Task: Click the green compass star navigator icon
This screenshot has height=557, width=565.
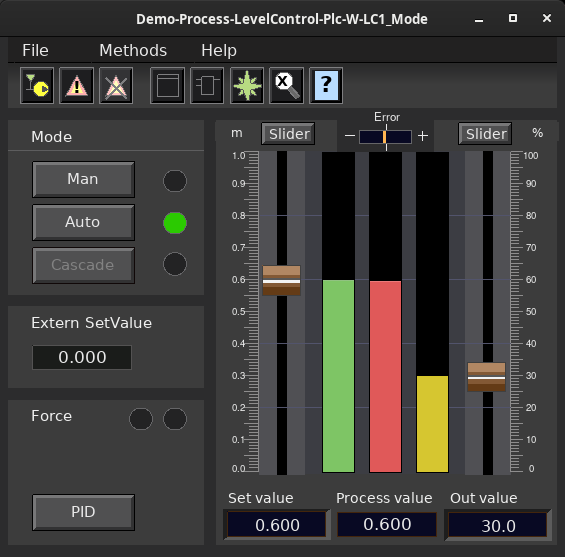Action: click(247, 85)
